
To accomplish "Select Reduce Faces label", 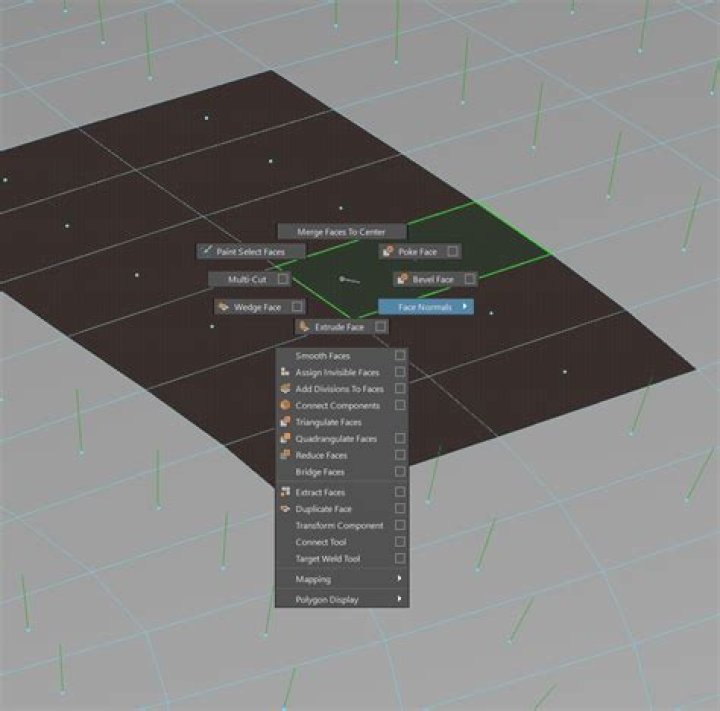I will coord(321,455).
